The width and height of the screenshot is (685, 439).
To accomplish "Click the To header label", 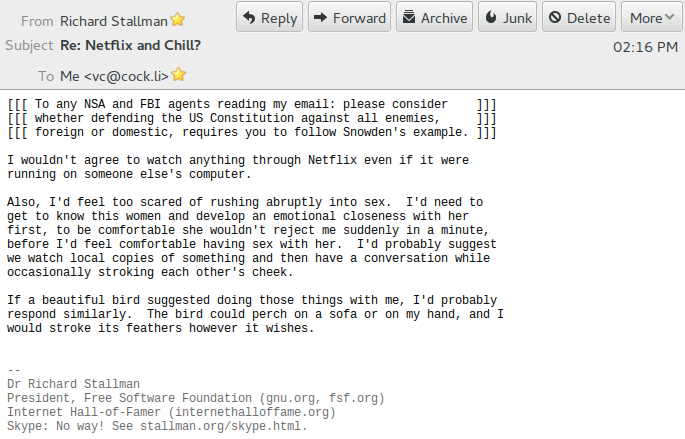I will click(x=46, y=75).
